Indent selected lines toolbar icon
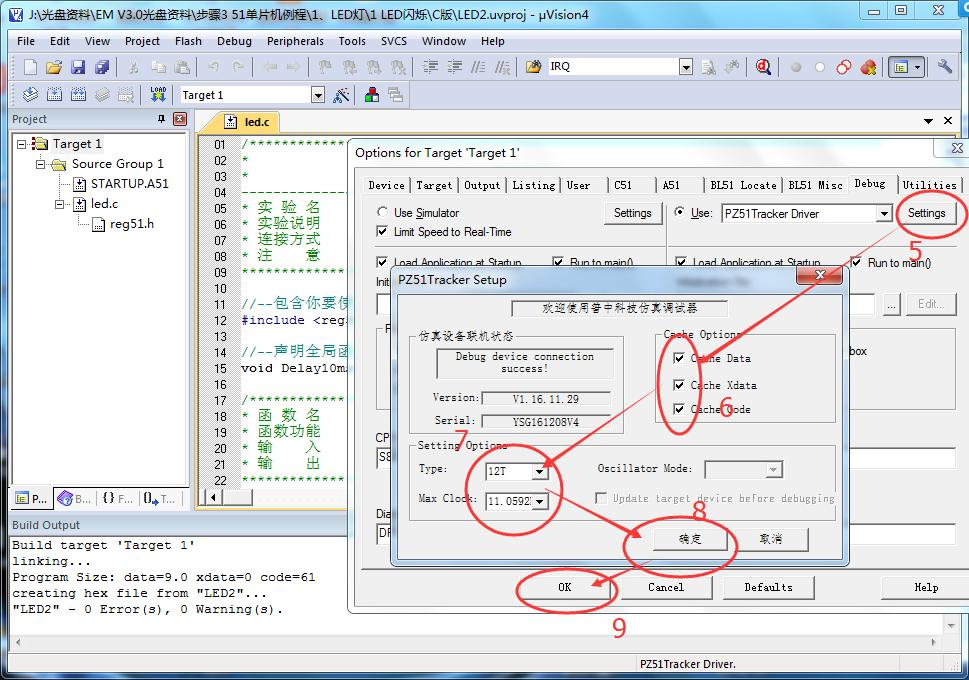969x680 pixels. coord(430,66)
